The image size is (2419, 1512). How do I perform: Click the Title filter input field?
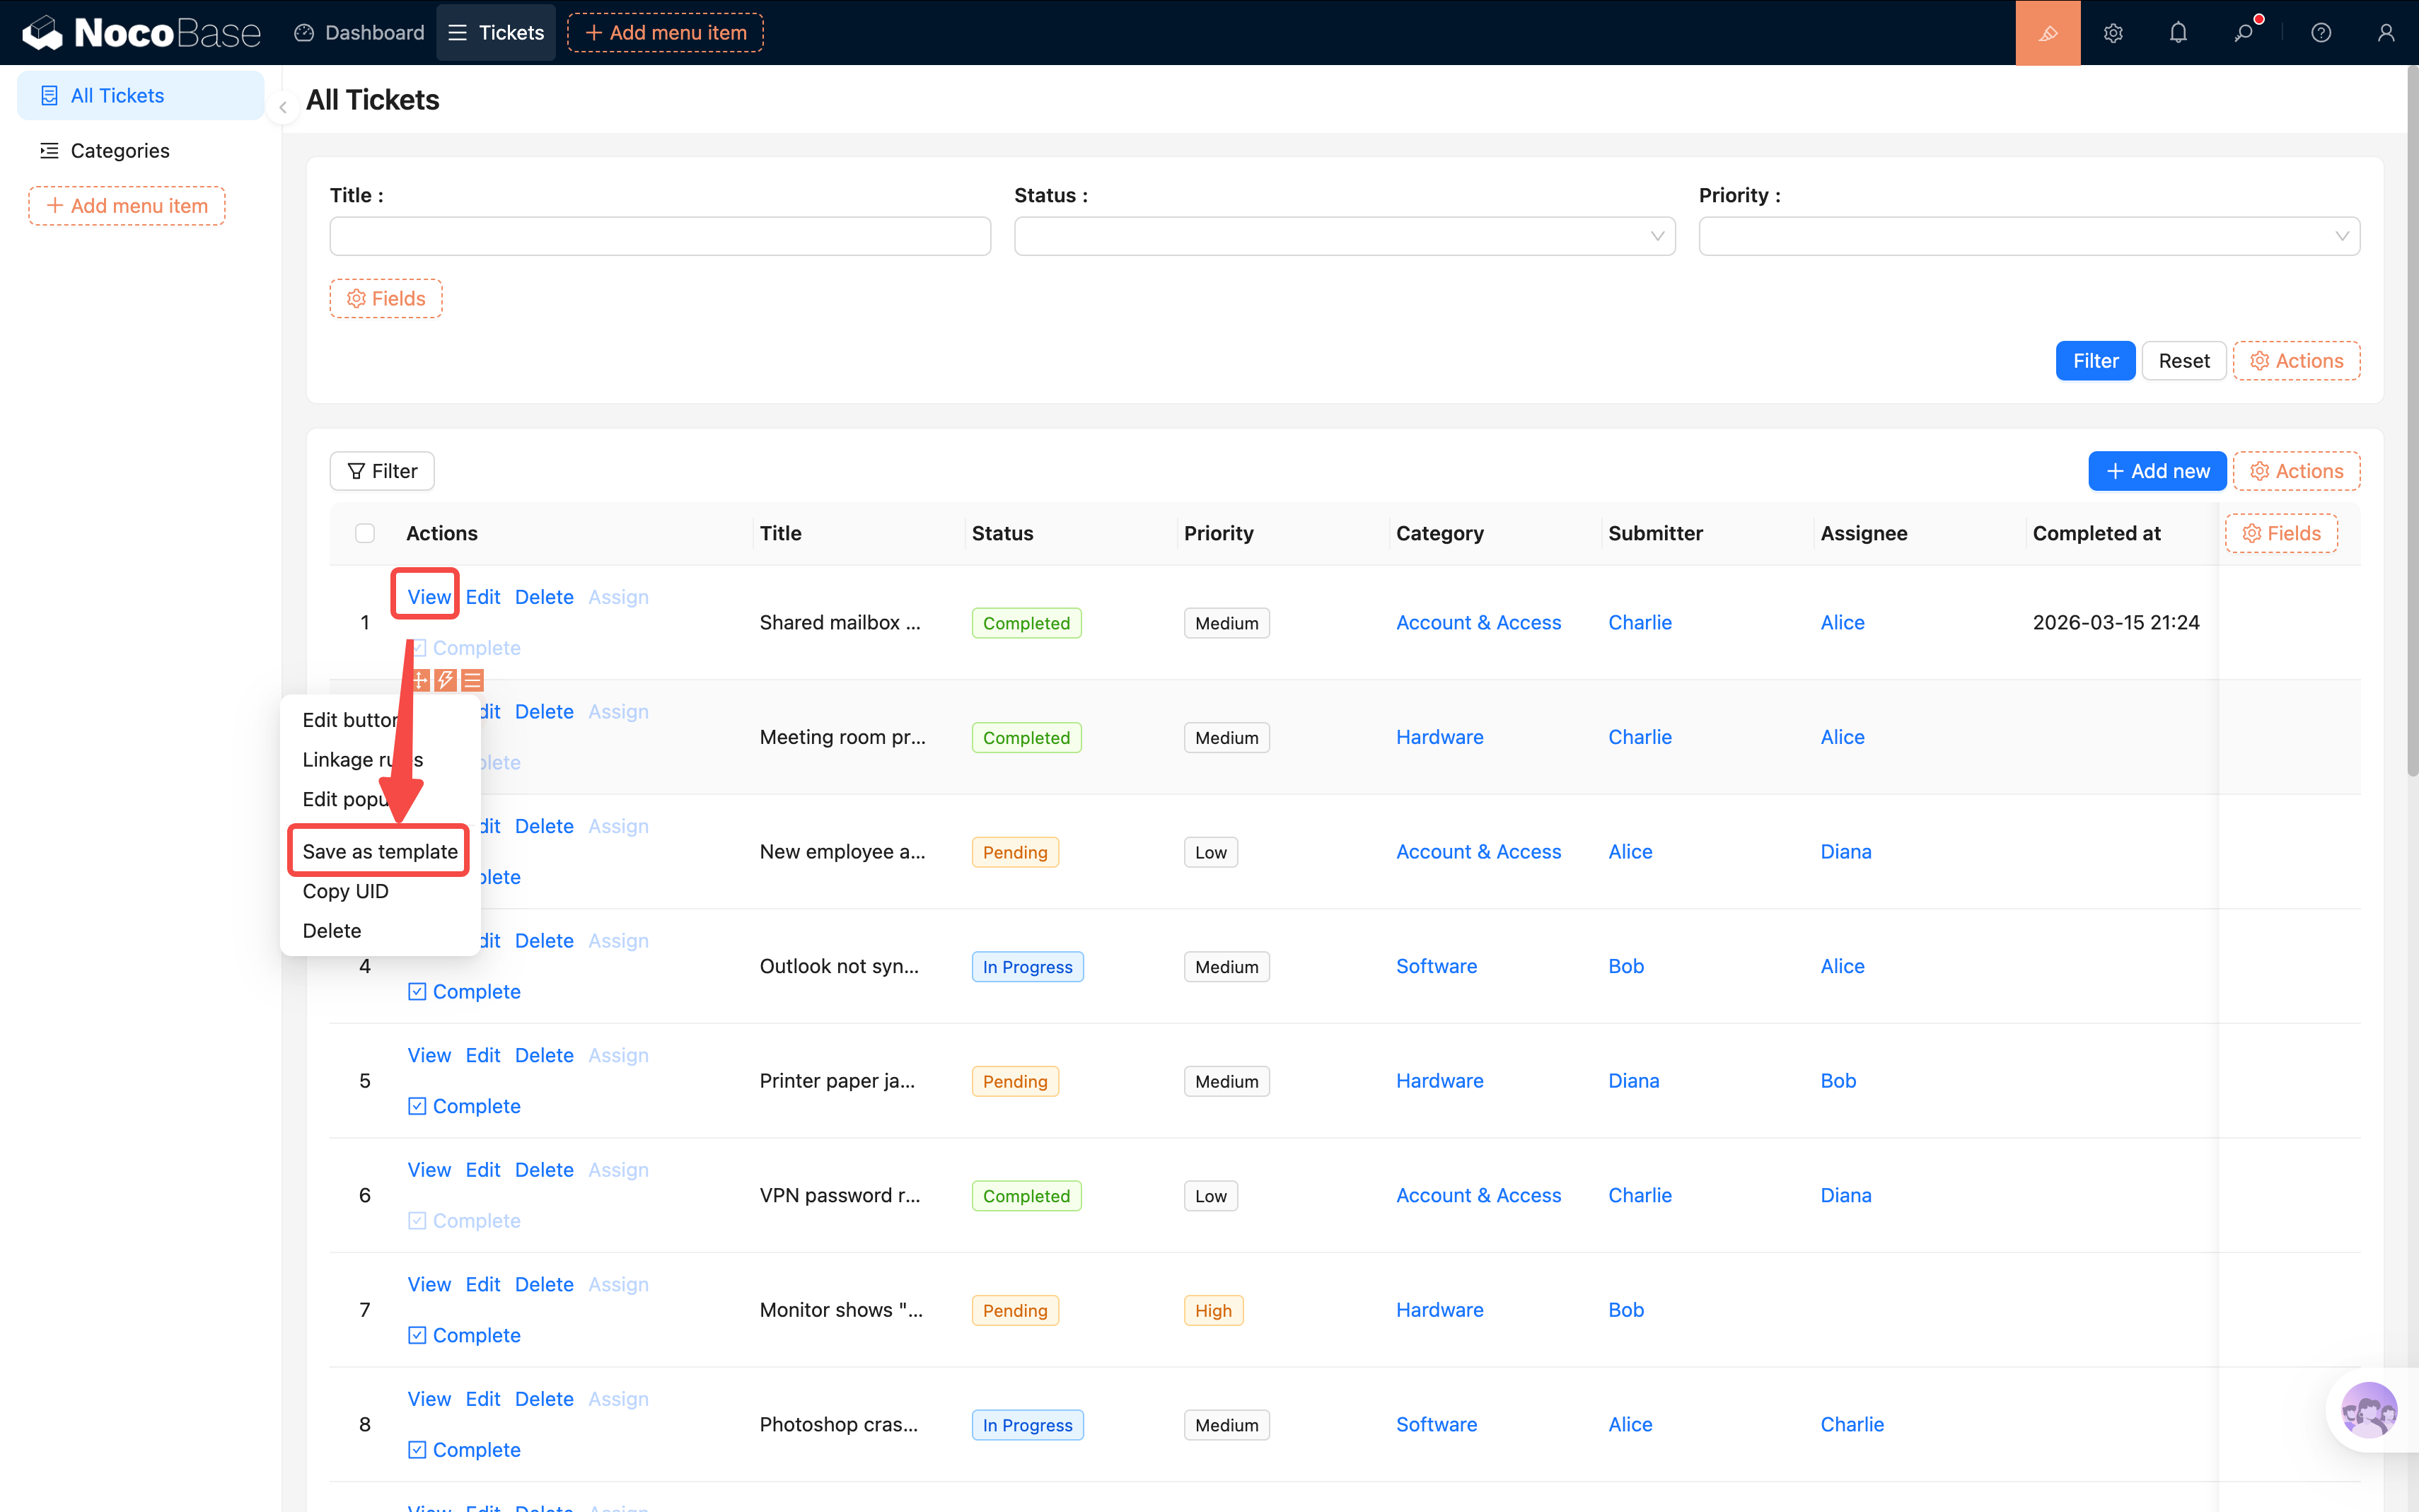pos(660,236)
